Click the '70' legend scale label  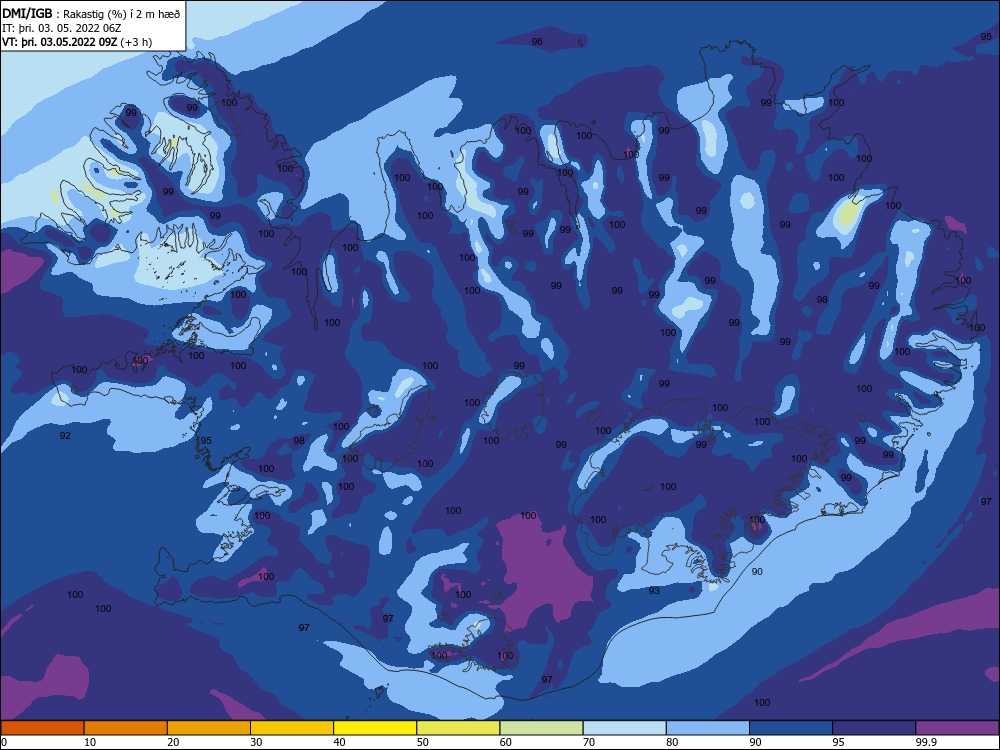(589, 742)
